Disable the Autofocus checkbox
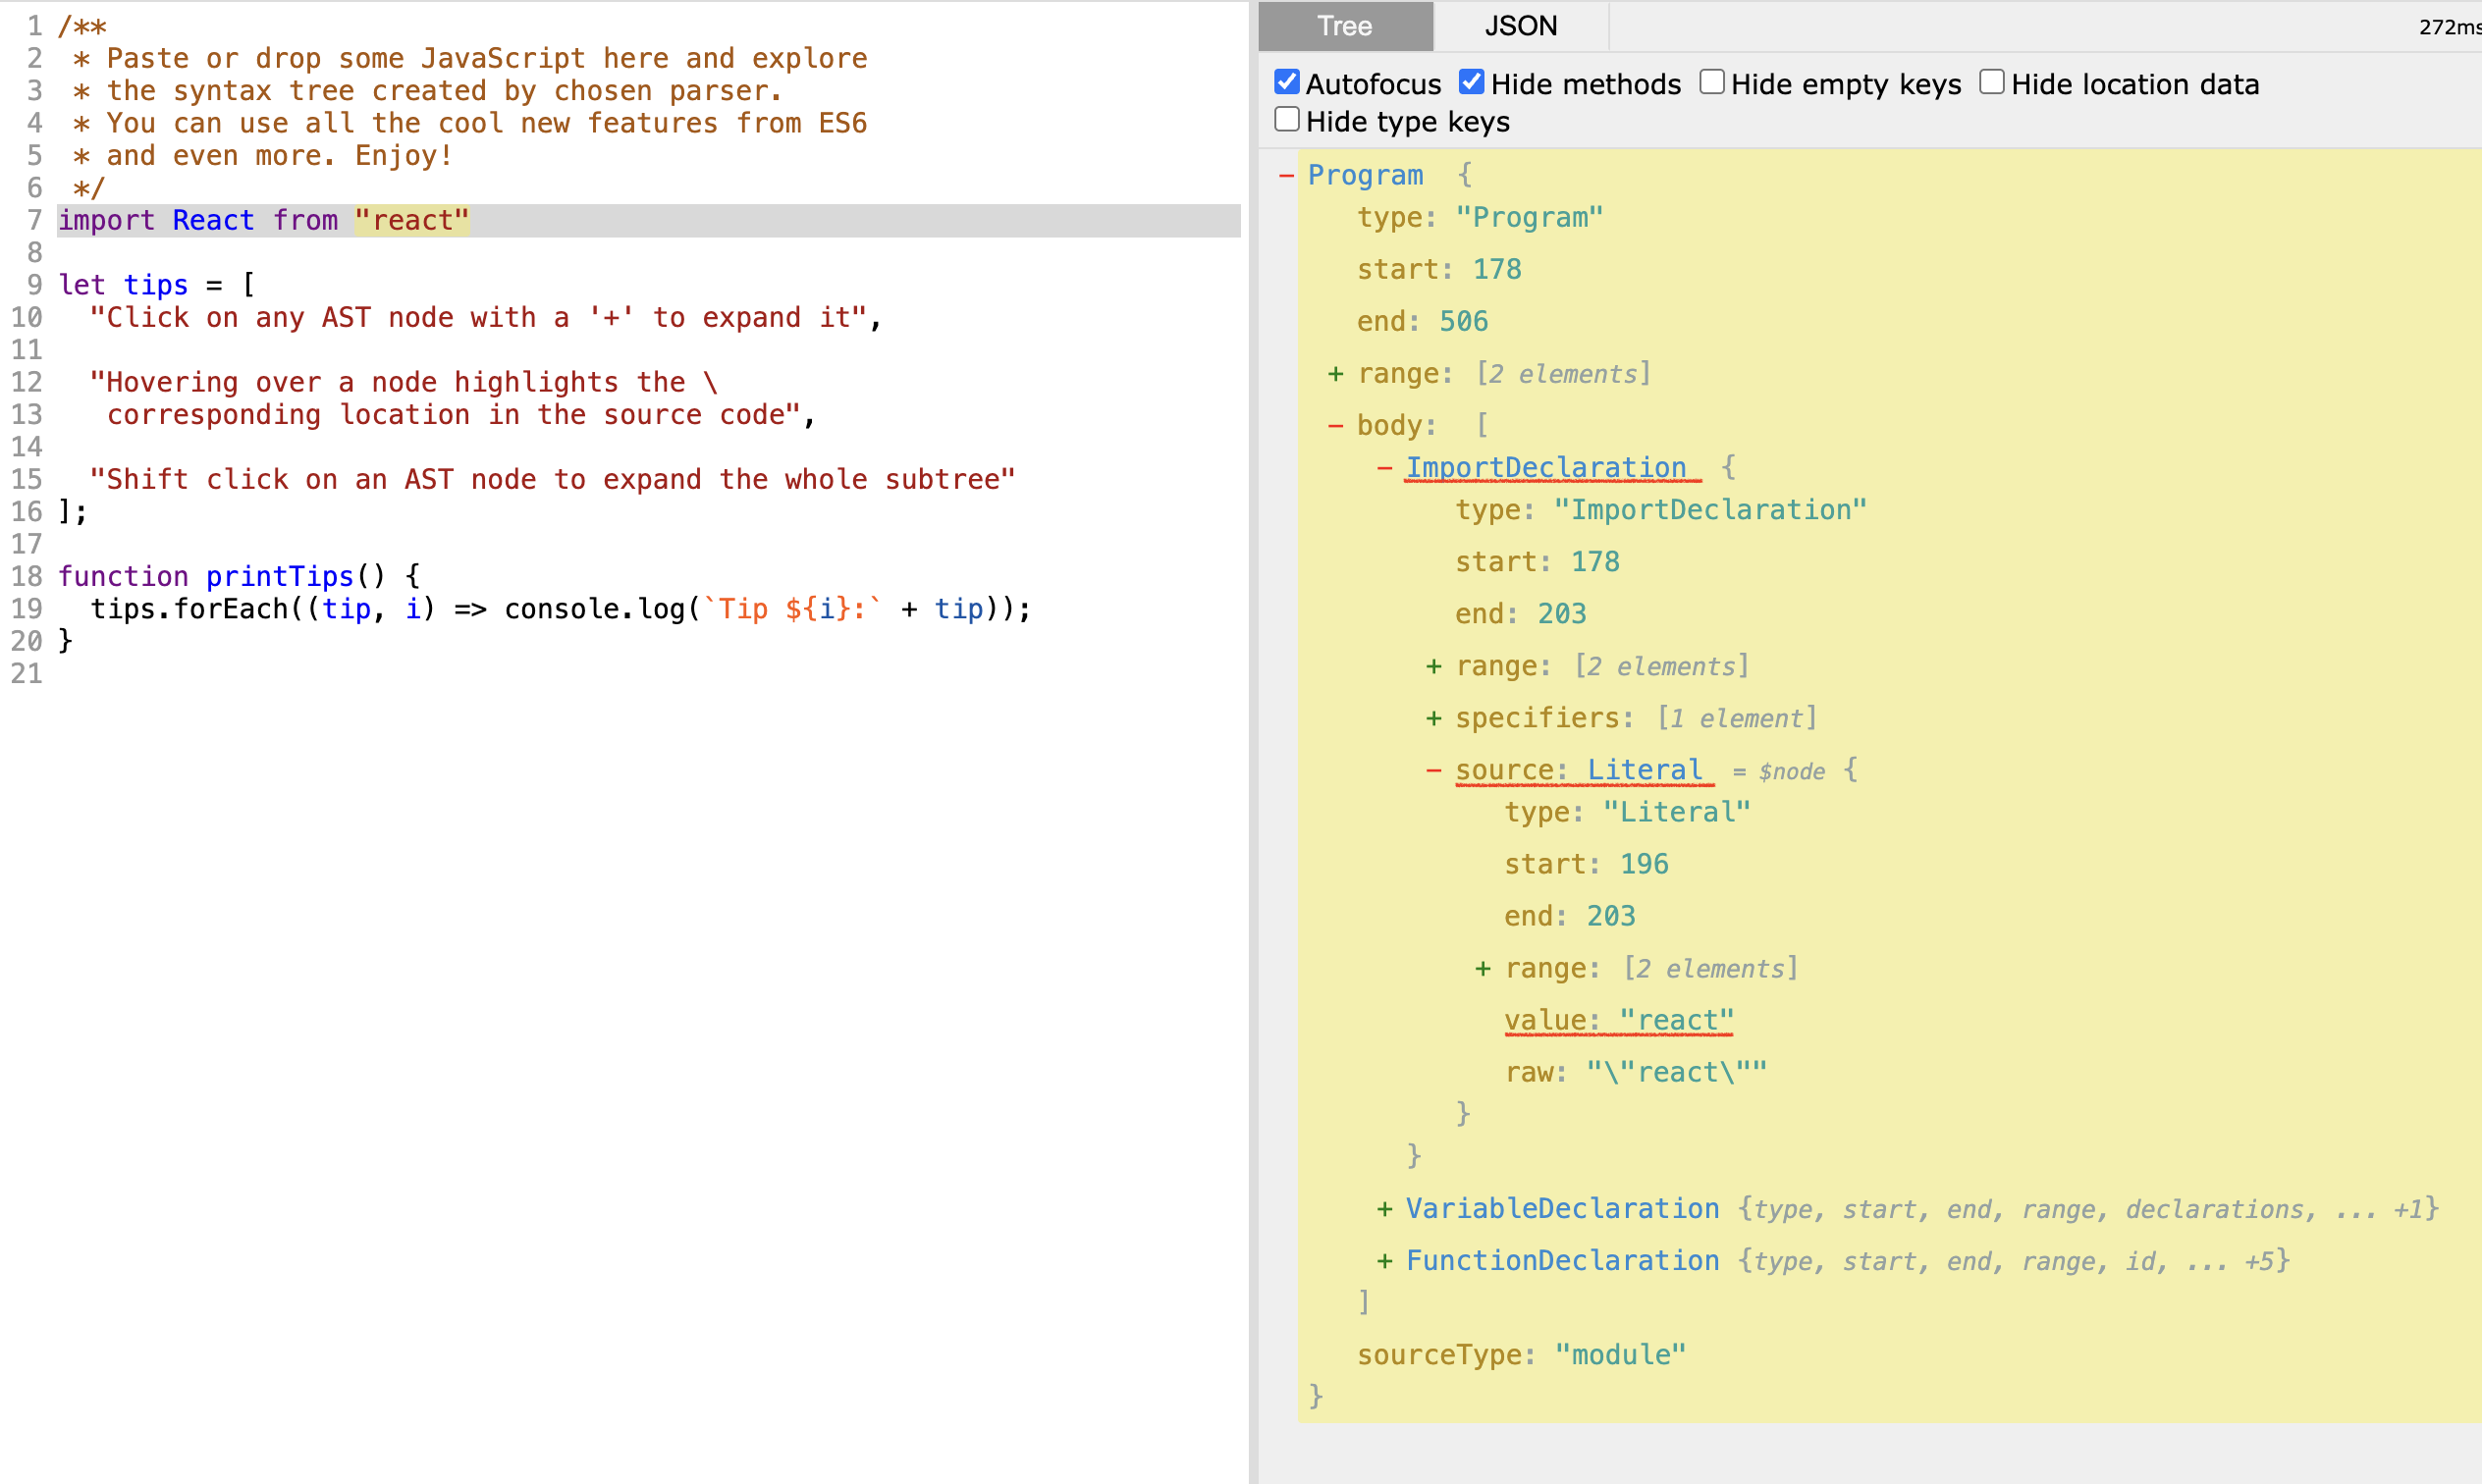 coord(1287,82)
